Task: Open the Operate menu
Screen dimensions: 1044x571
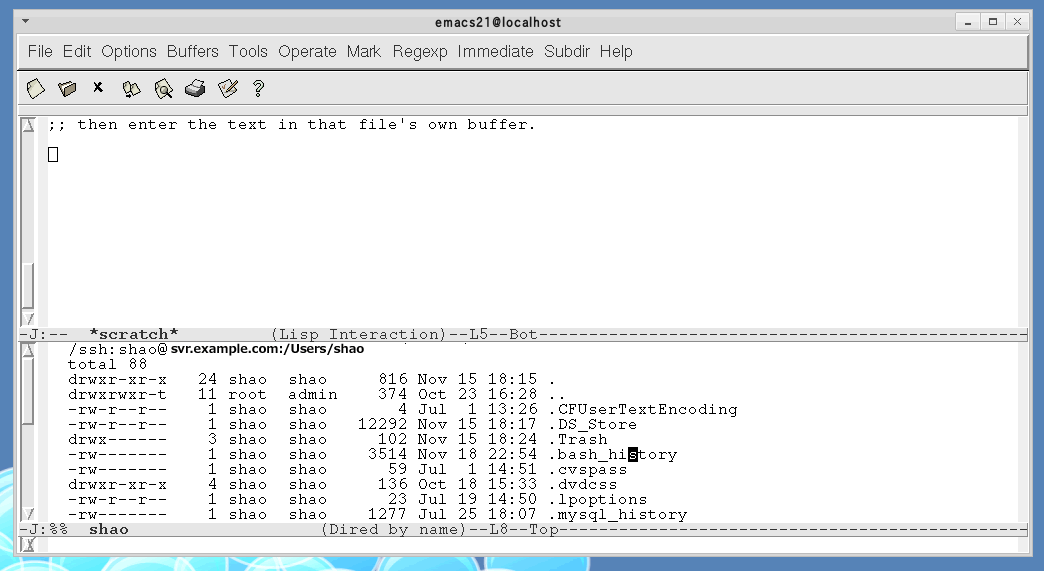Action: (307, 51)
